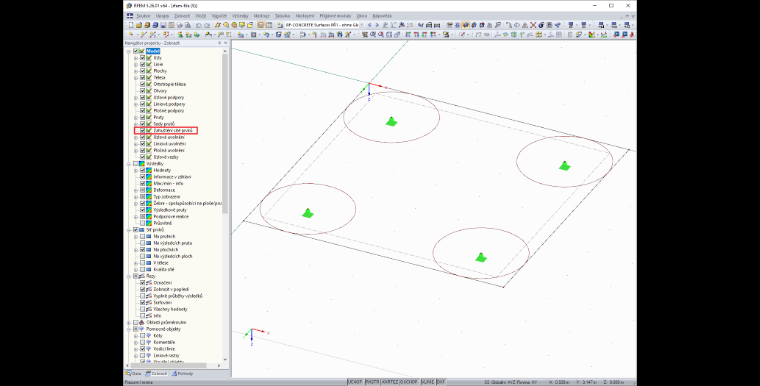Click the RFEM app icon in menu bar
760x386 pixels.
129,16
